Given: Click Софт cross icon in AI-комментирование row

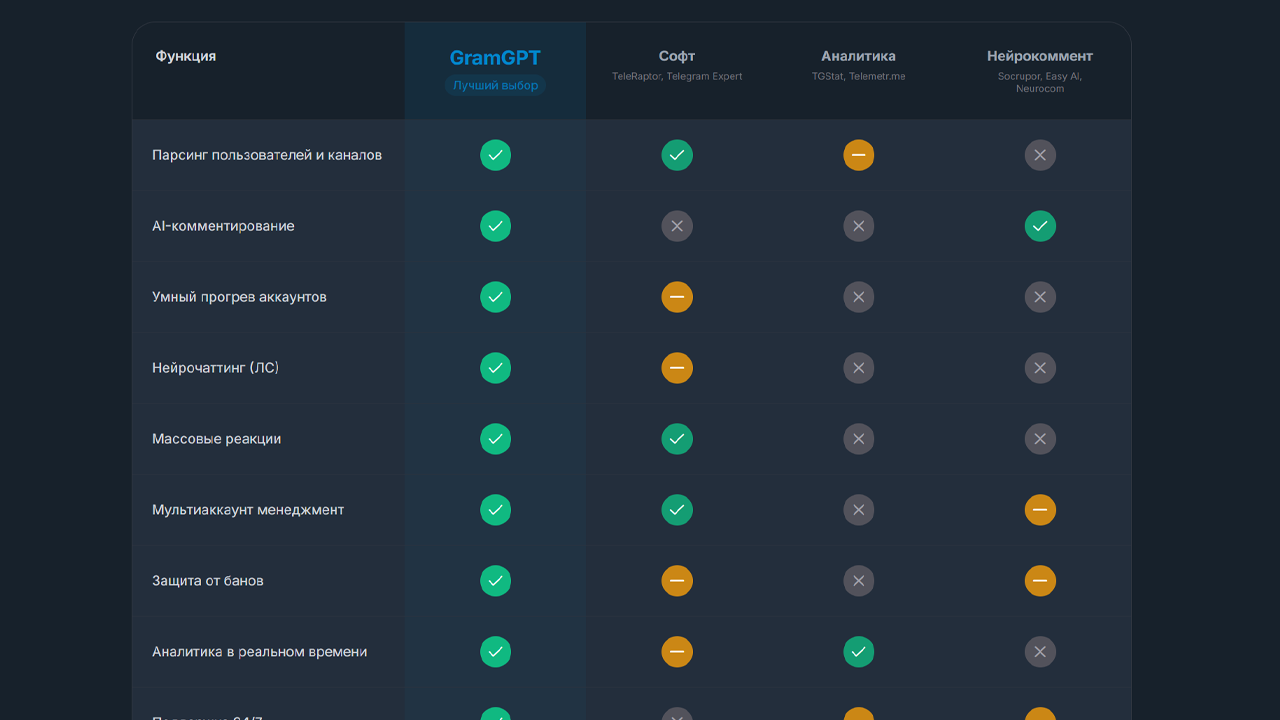Looking at the screenshot, I should pos(677,226).
